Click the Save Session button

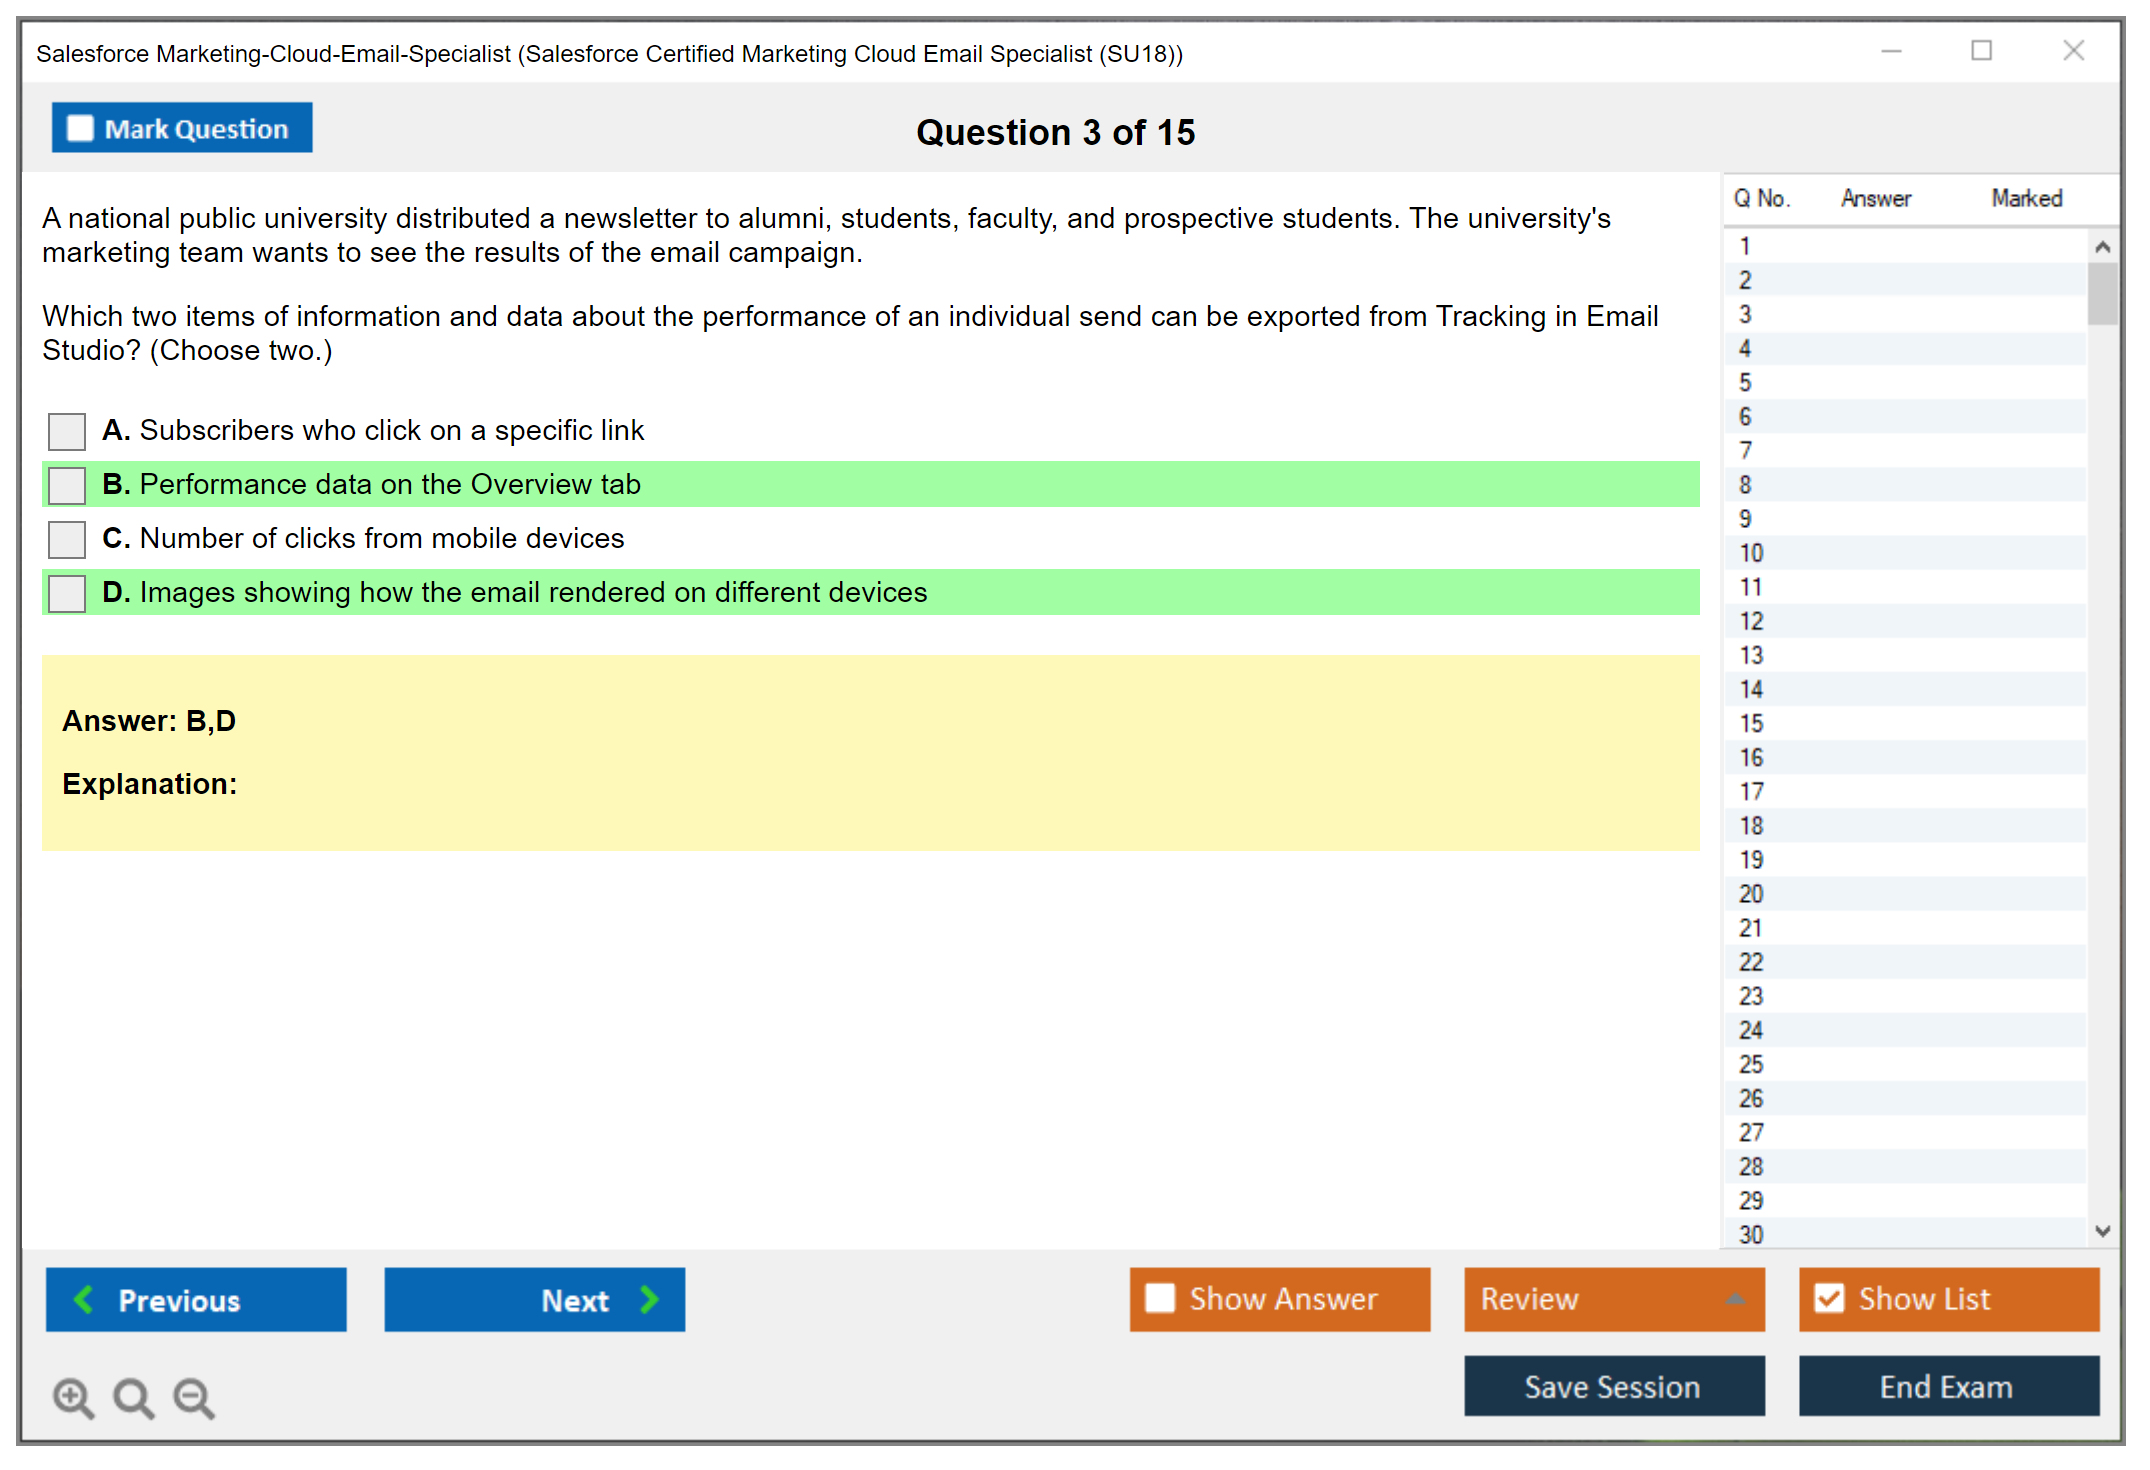(x=1613, y=1386)
